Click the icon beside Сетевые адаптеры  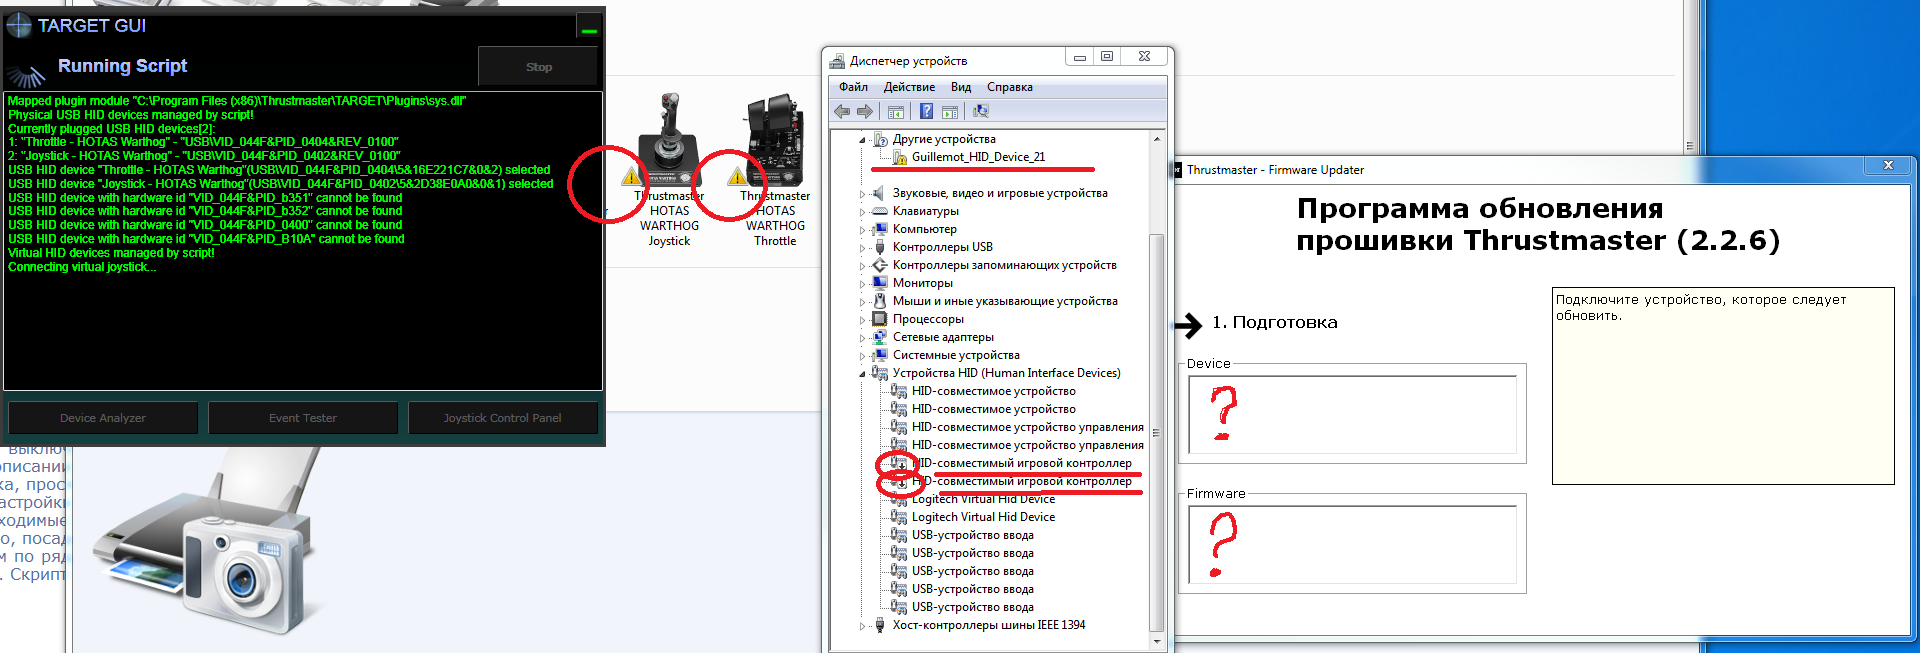(x=880, y=337)
